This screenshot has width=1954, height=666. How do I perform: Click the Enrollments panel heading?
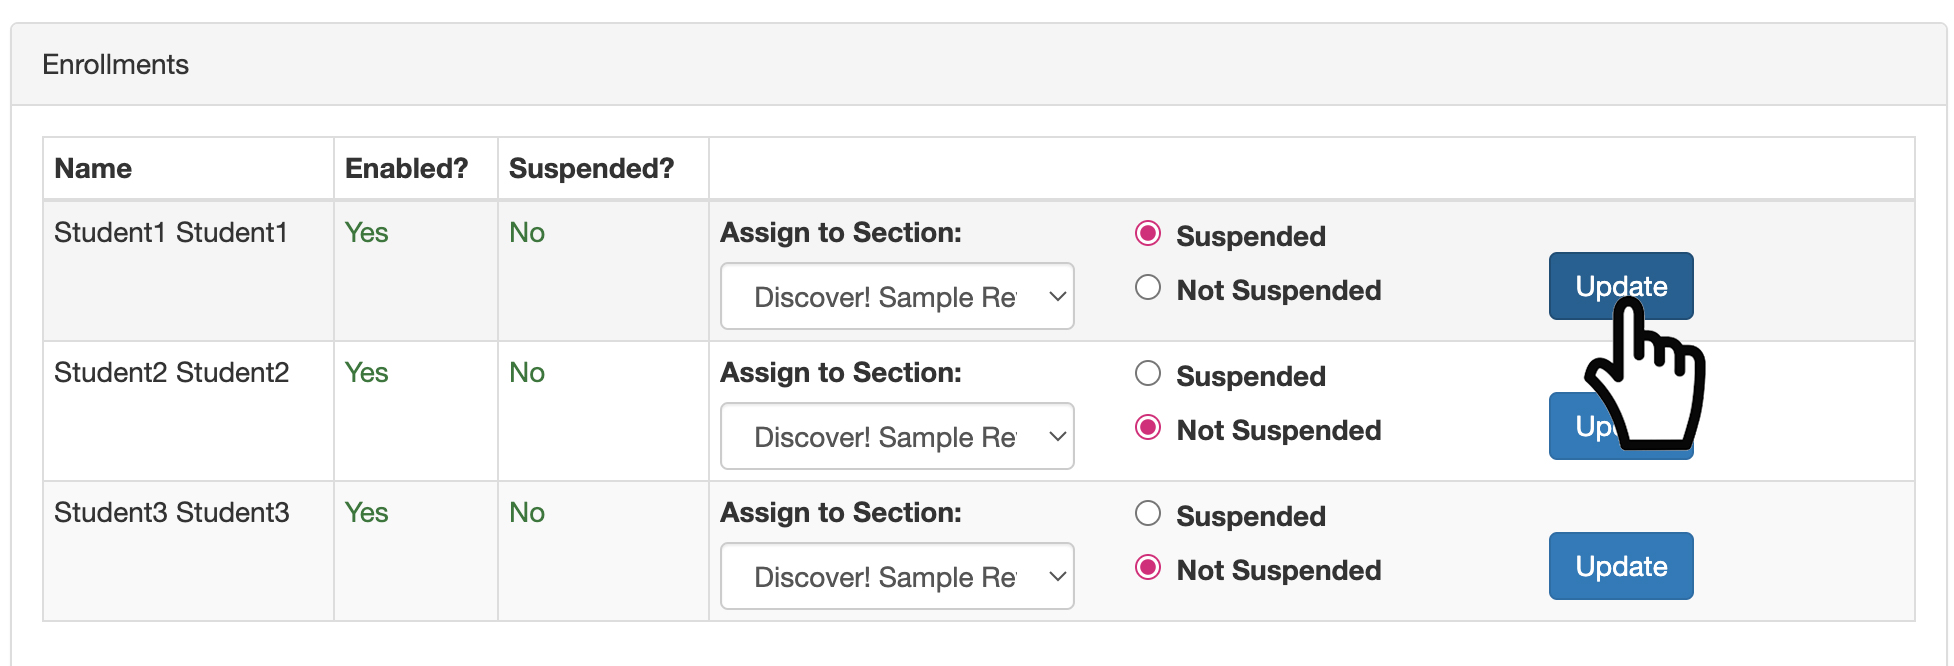116,65
